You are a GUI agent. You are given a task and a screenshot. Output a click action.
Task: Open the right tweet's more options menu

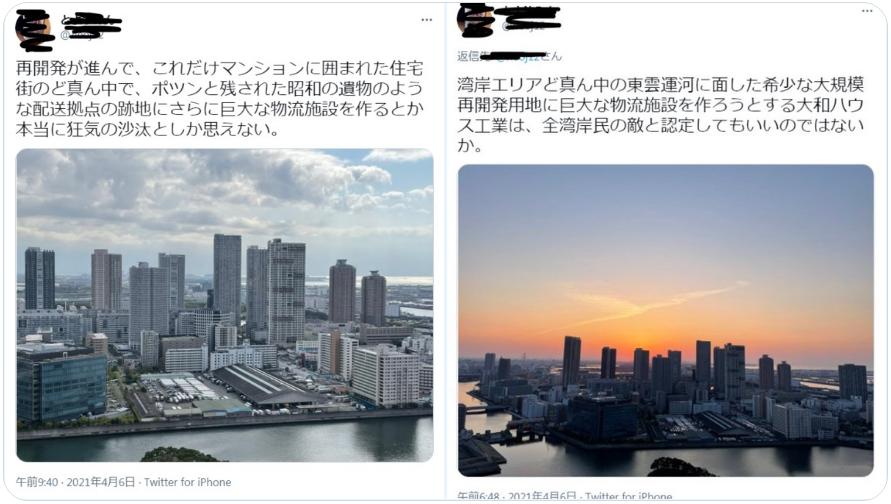pos(867,11)
